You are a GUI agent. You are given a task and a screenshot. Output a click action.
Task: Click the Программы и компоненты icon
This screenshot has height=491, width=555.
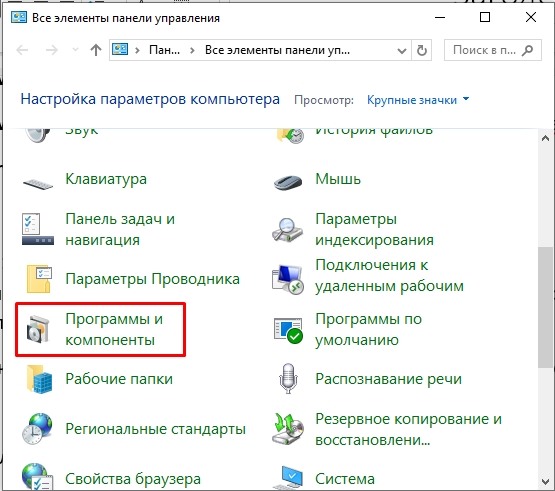[x=38, y=329]
